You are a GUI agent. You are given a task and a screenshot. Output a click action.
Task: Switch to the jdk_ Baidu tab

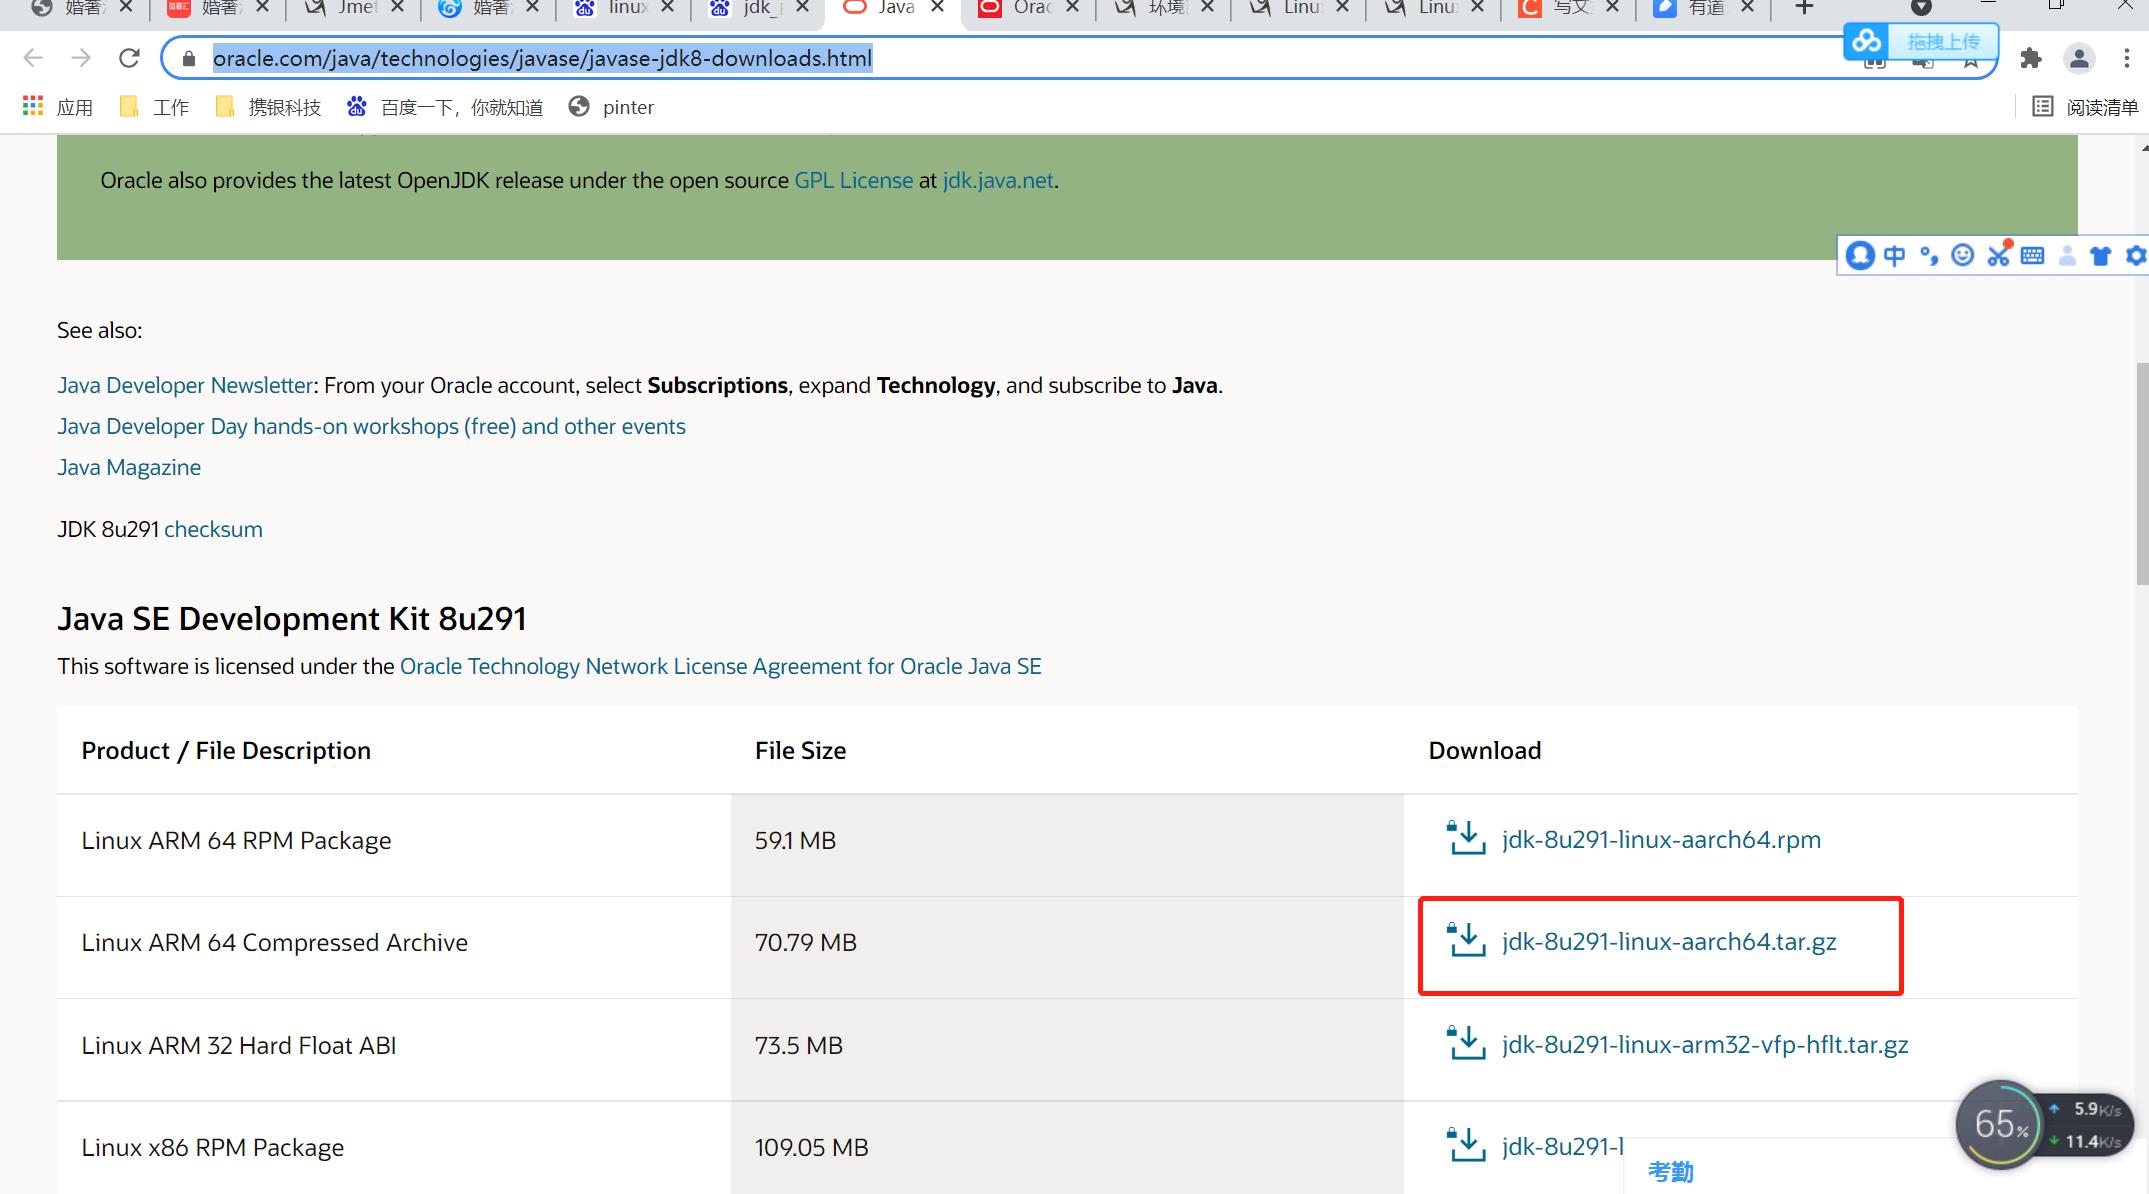tap(759, 8)
